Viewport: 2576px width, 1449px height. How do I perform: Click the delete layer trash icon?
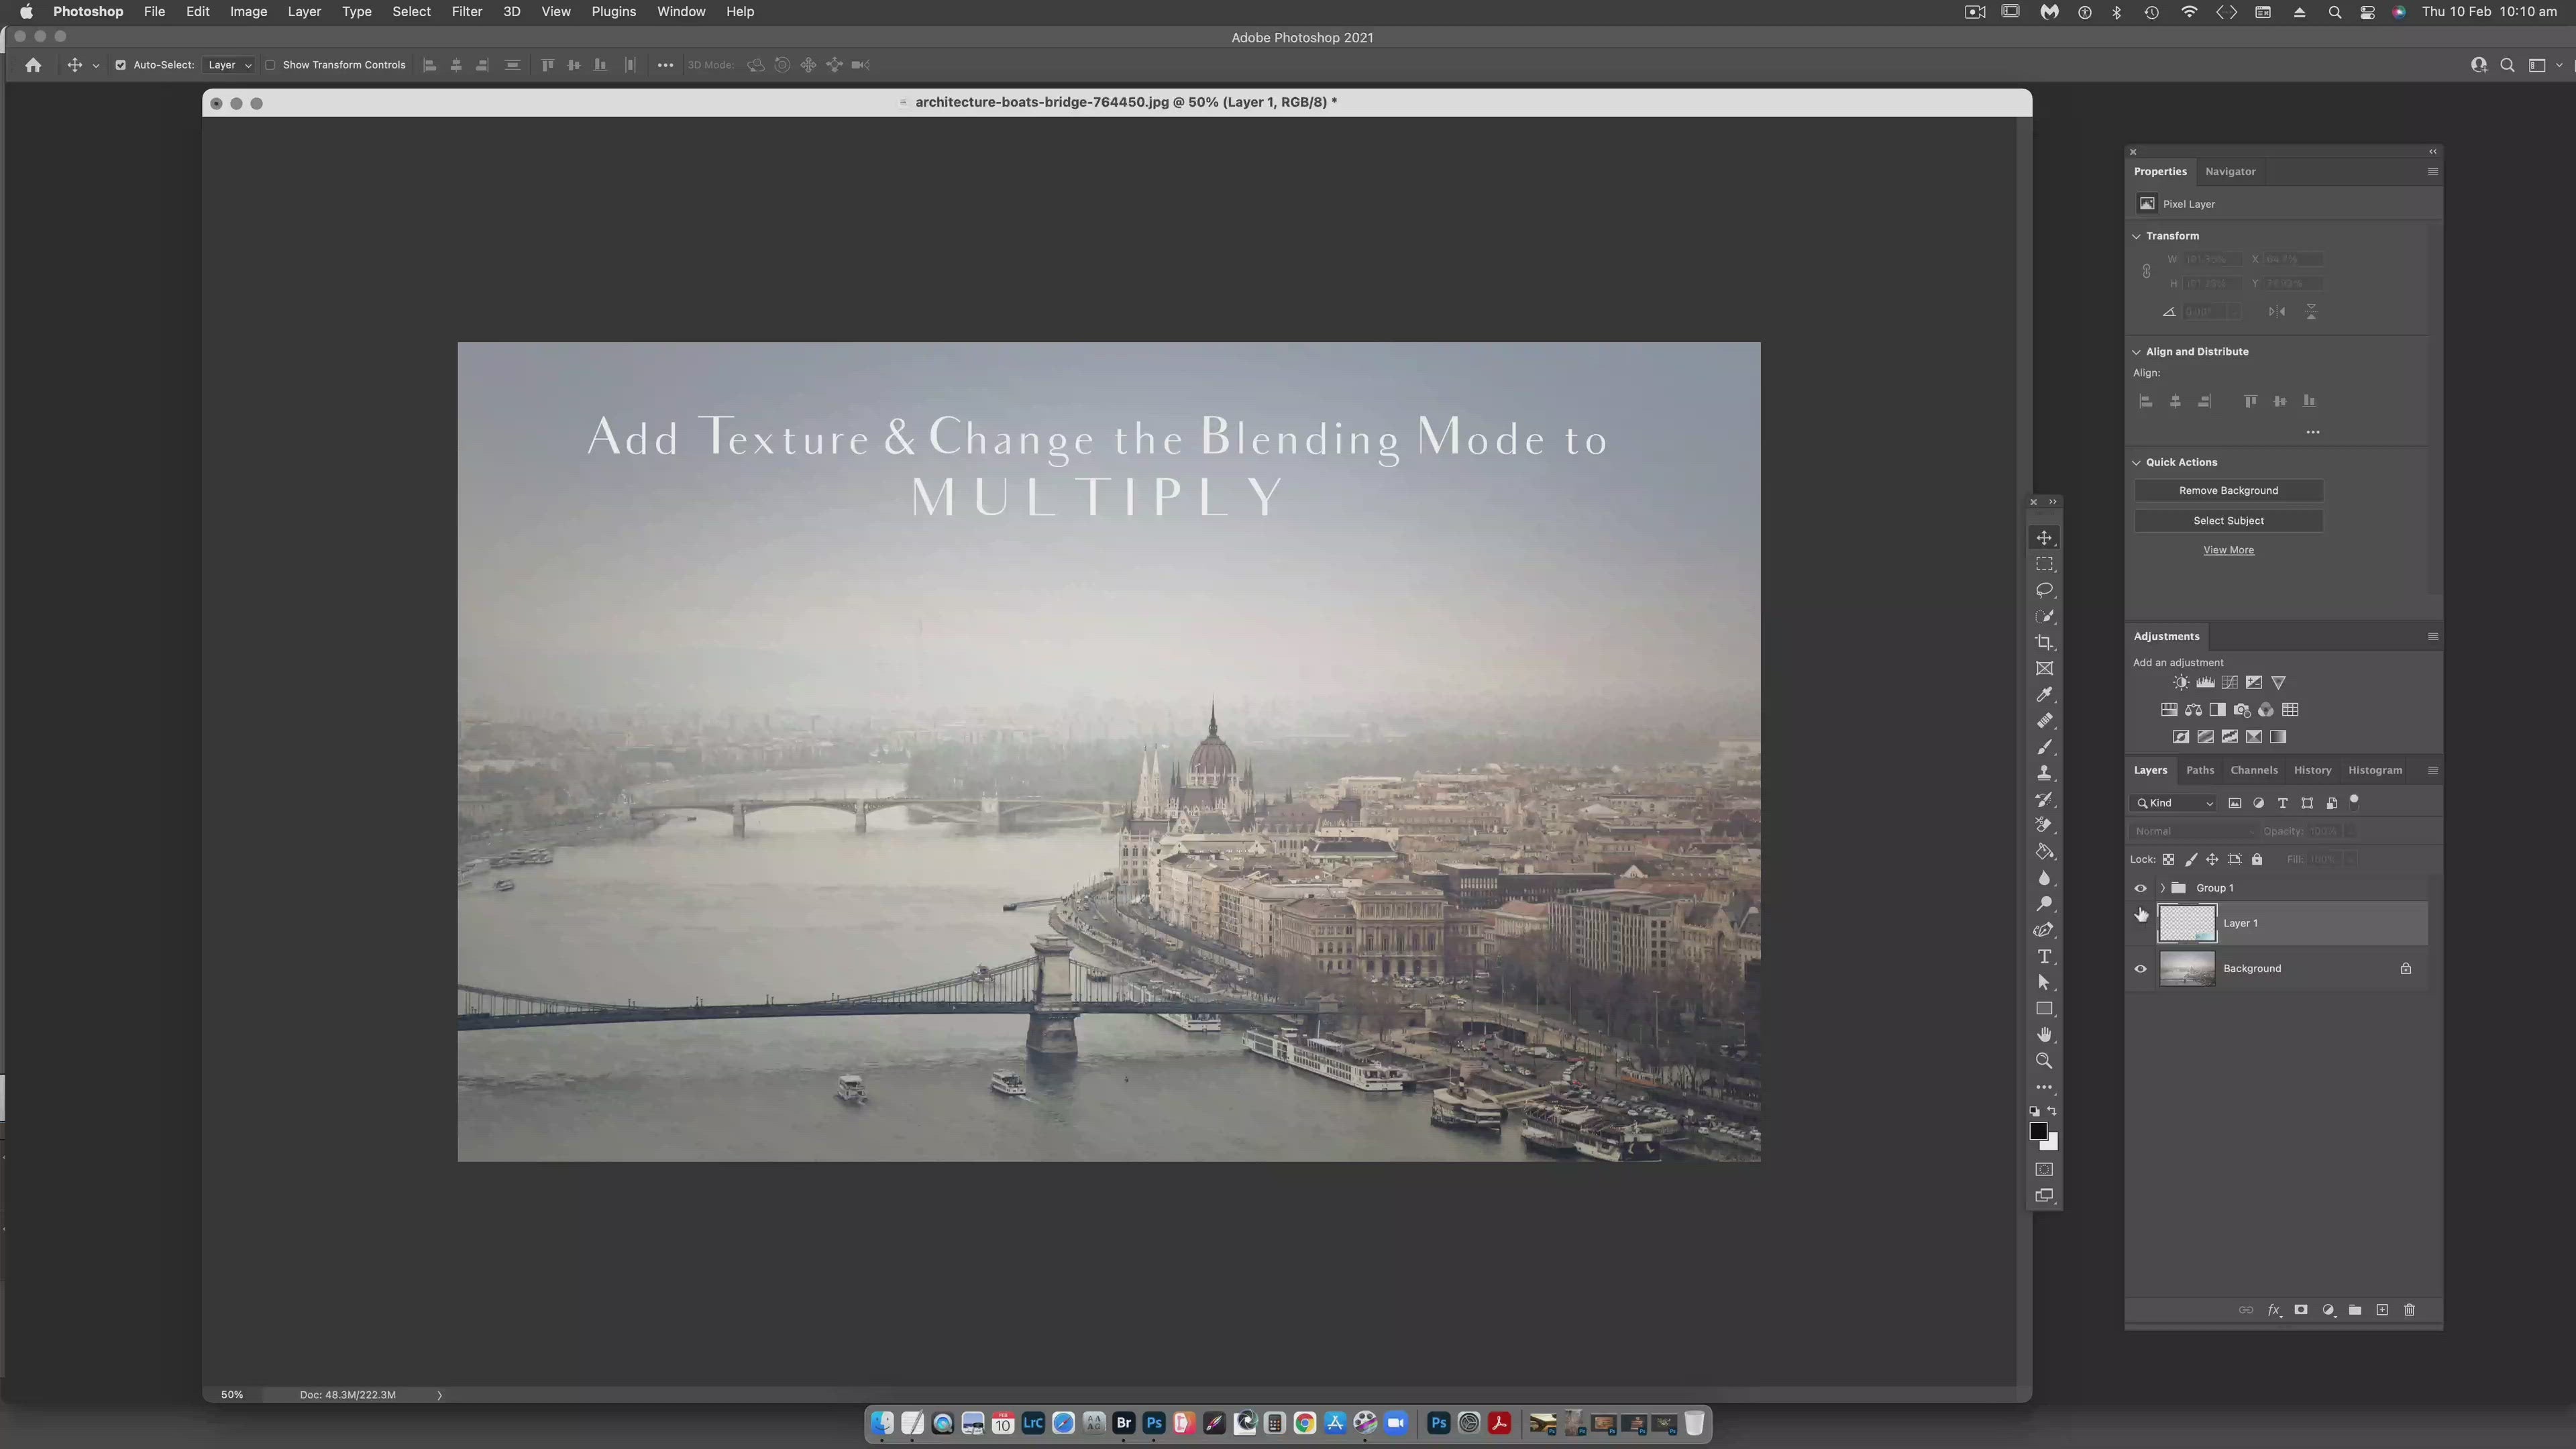click(x=2409, y=1310)
